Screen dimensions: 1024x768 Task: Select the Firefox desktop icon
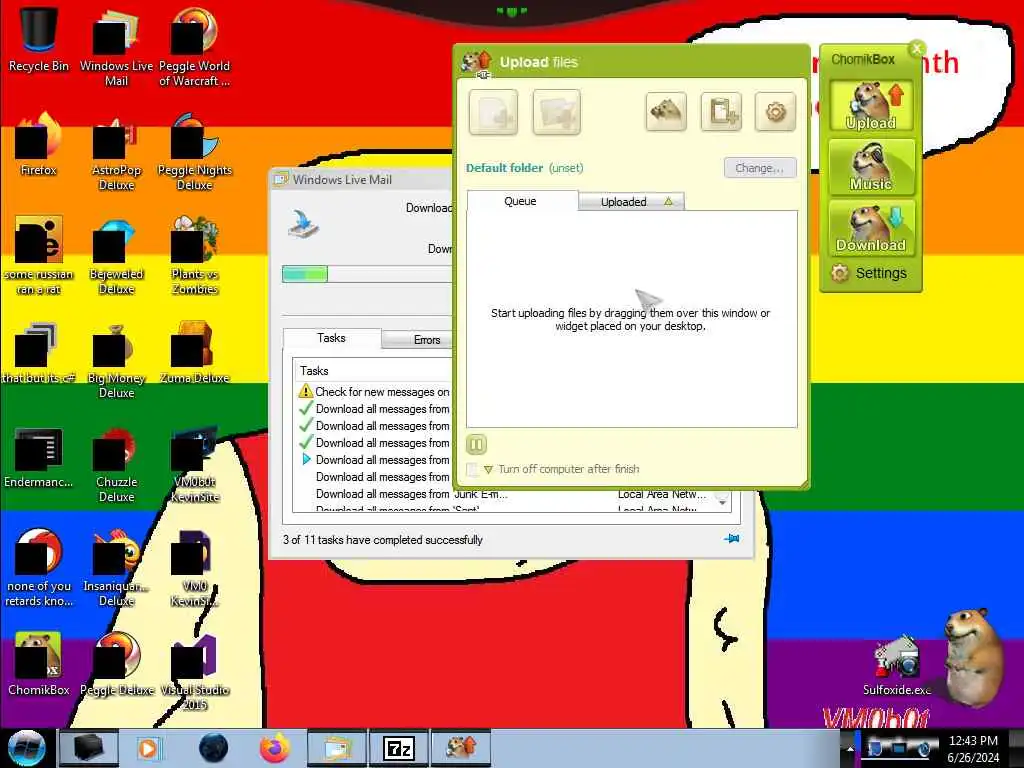39,145
